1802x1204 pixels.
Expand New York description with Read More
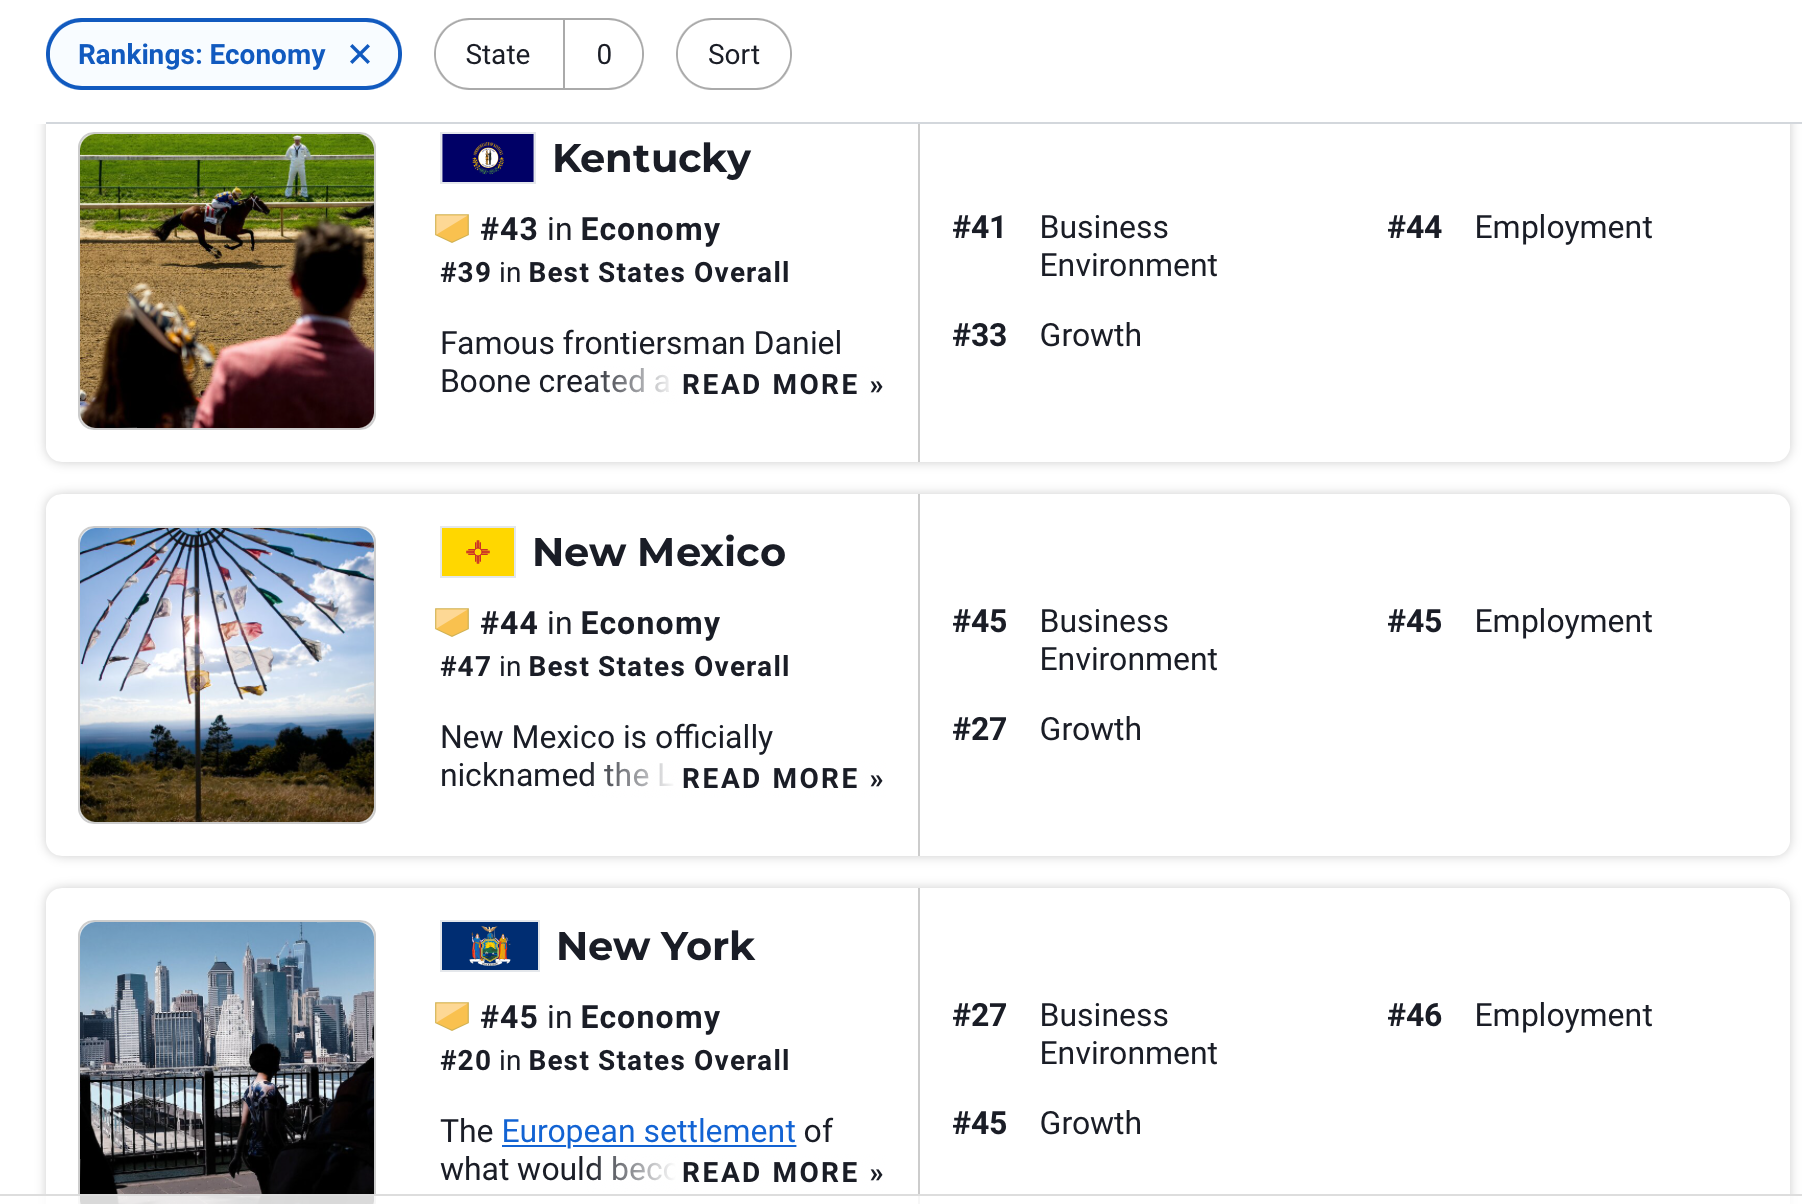click(x=781, y=1173)
